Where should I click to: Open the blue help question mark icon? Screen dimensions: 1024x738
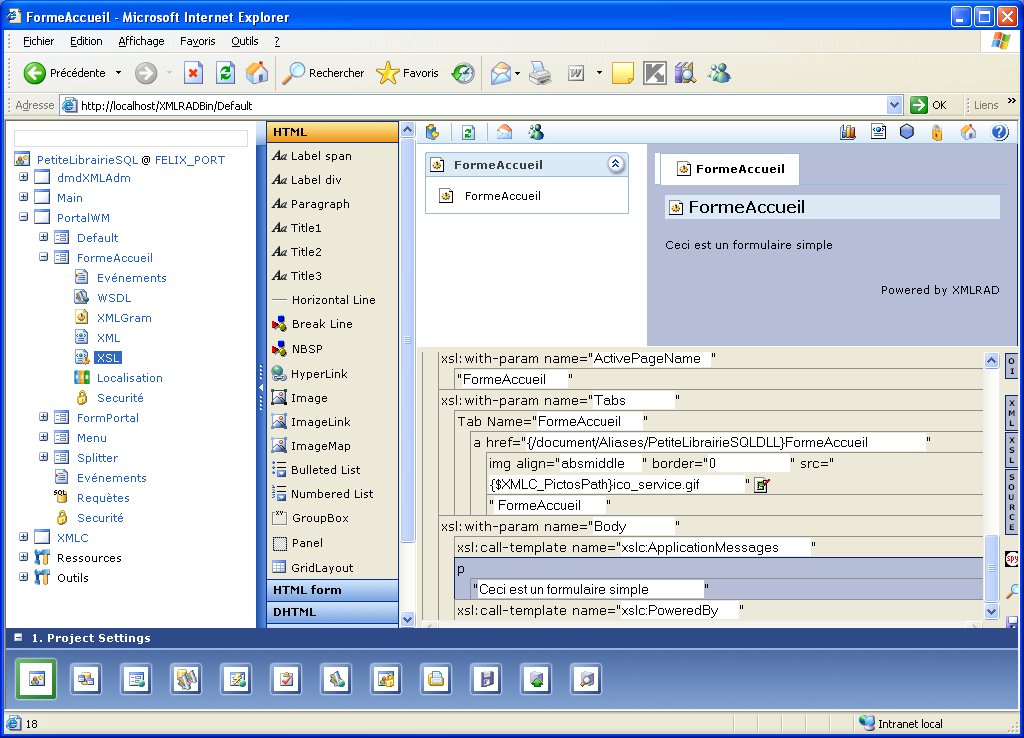pyautogui.click(x=999, y=132)
